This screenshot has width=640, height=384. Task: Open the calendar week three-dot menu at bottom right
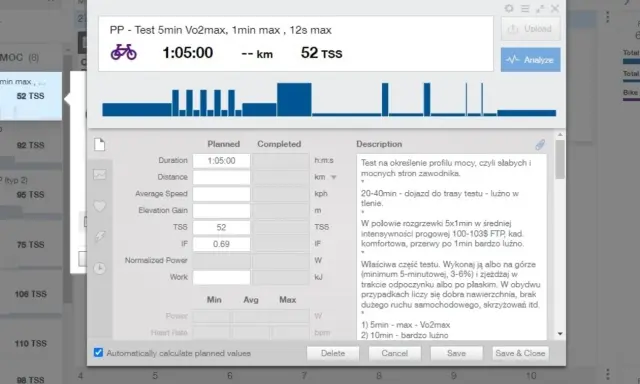(608, 374)
